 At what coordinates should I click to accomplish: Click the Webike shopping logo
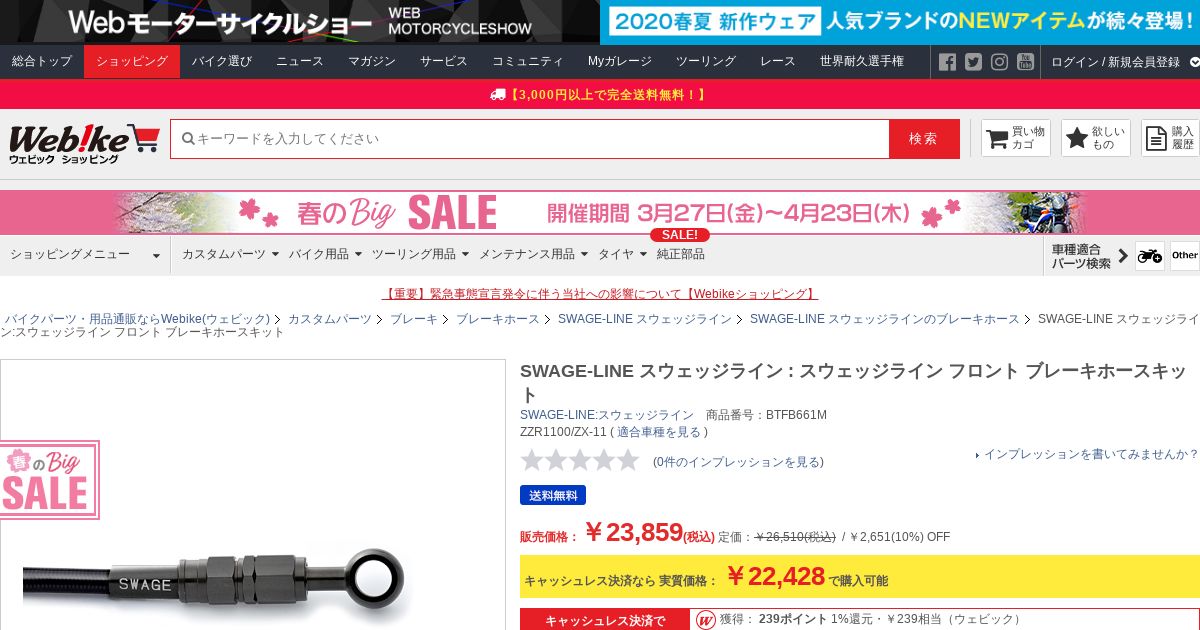pos(84,141)
